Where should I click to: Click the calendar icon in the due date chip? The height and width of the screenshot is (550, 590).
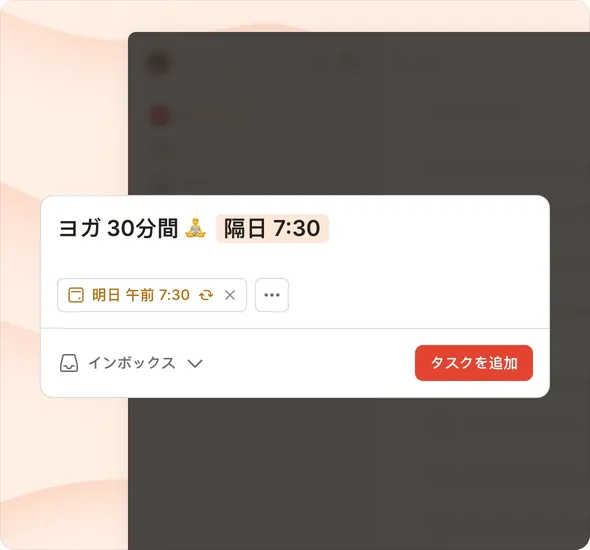point(76,295)
